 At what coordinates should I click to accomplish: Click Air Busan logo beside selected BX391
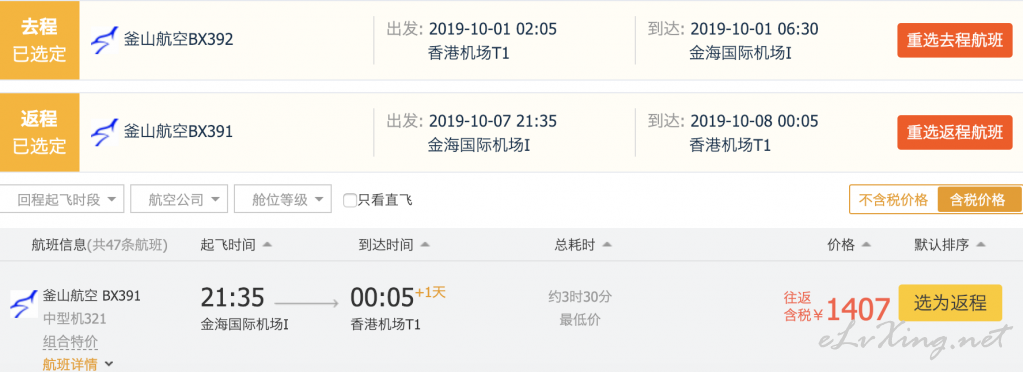[x=104, y=132]
